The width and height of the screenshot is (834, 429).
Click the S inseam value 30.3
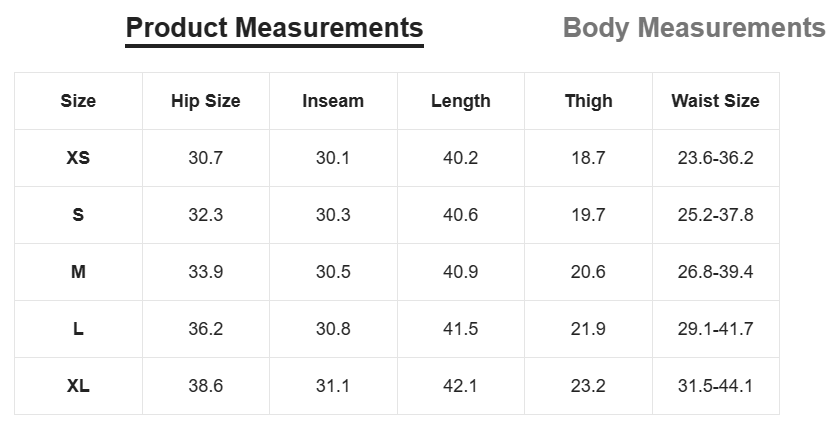pos(333,215)
